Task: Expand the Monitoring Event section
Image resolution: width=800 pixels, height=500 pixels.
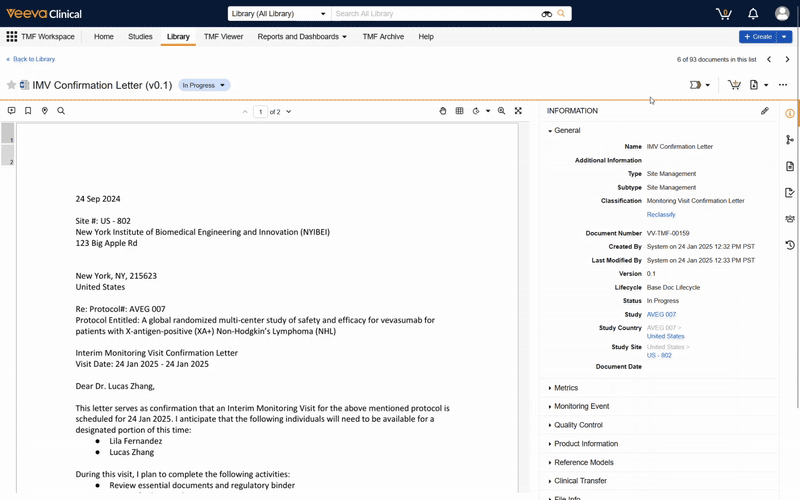Action: (578, 407)
